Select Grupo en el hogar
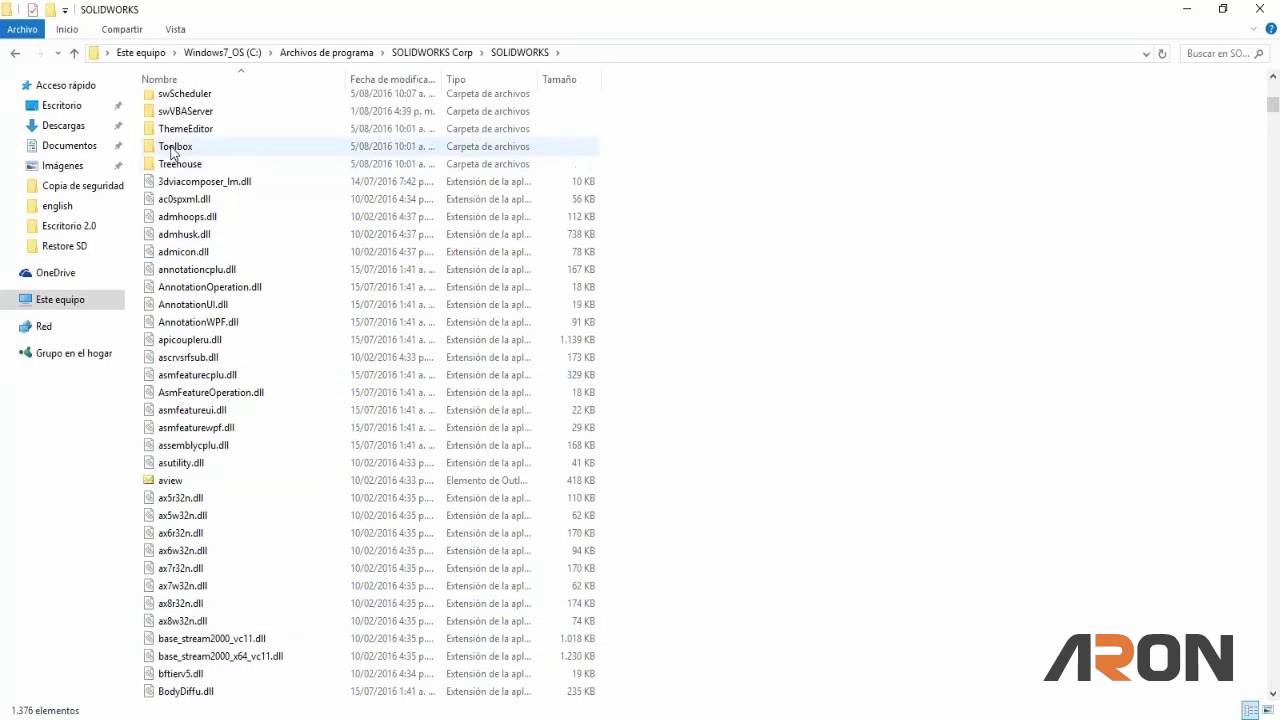1280x720 pixels. click(74, 354)
